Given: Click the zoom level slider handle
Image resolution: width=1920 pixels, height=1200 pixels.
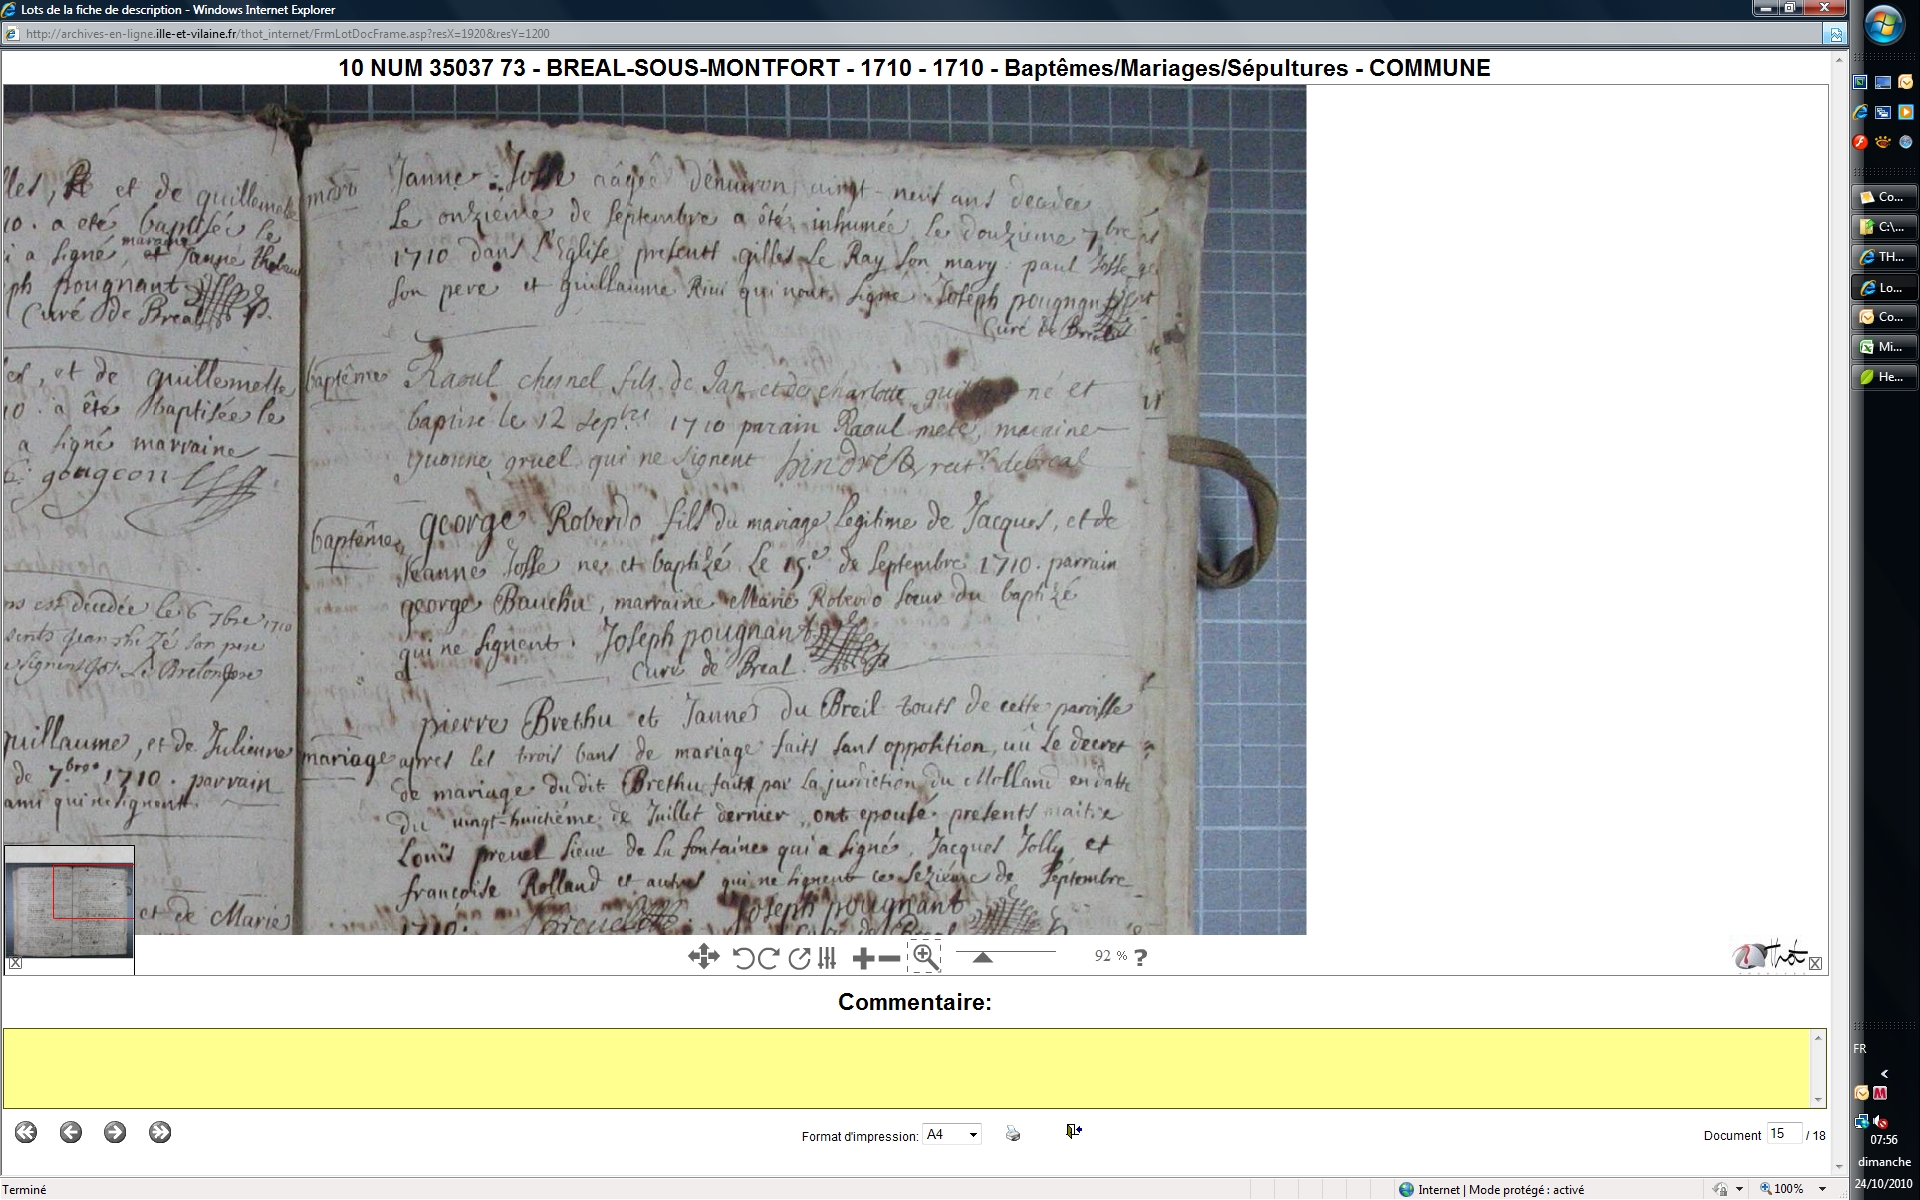Looking at the screenshot, I should (982, 958).
